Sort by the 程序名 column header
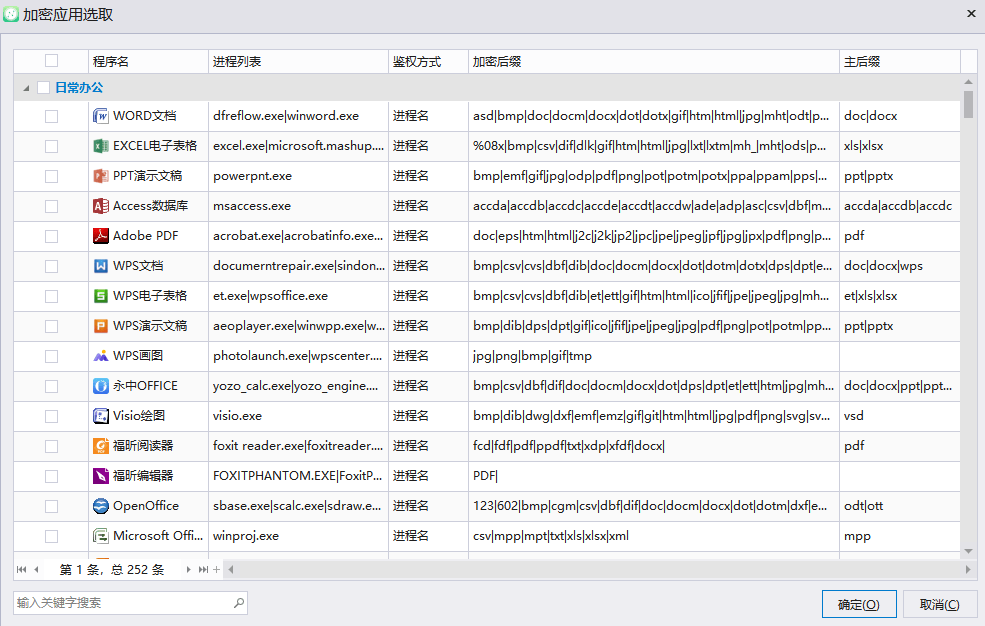This screenshot has width=985, height=626. coord(148,62)
